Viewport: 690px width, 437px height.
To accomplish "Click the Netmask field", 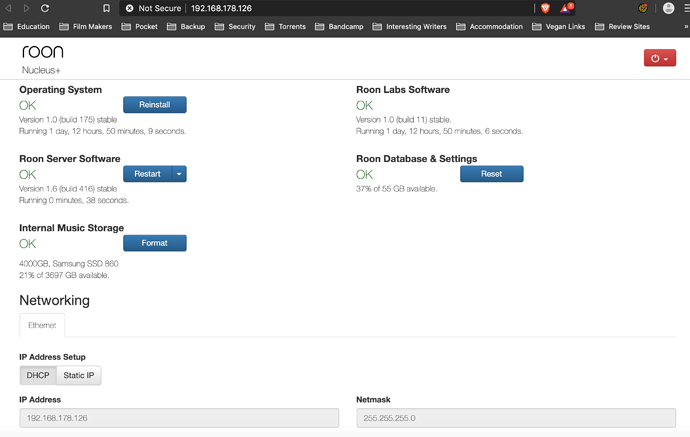I will click(516, 418).
